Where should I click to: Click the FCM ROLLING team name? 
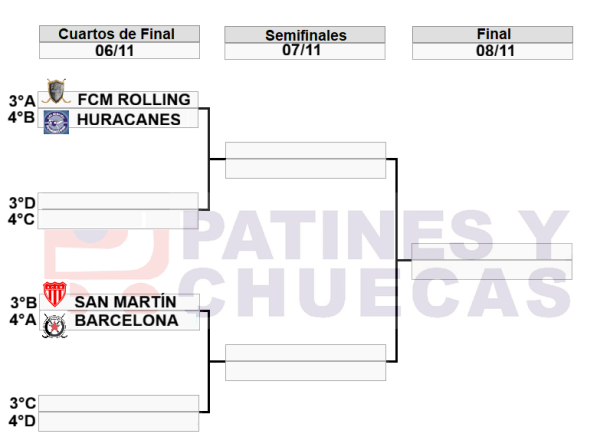tap(133, 99)
